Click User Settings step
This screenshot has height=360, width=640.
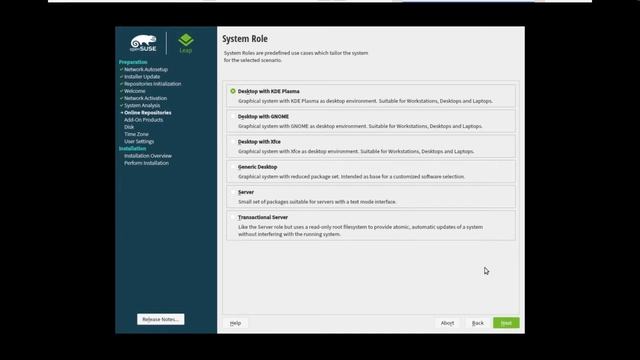tap(139, 142)
